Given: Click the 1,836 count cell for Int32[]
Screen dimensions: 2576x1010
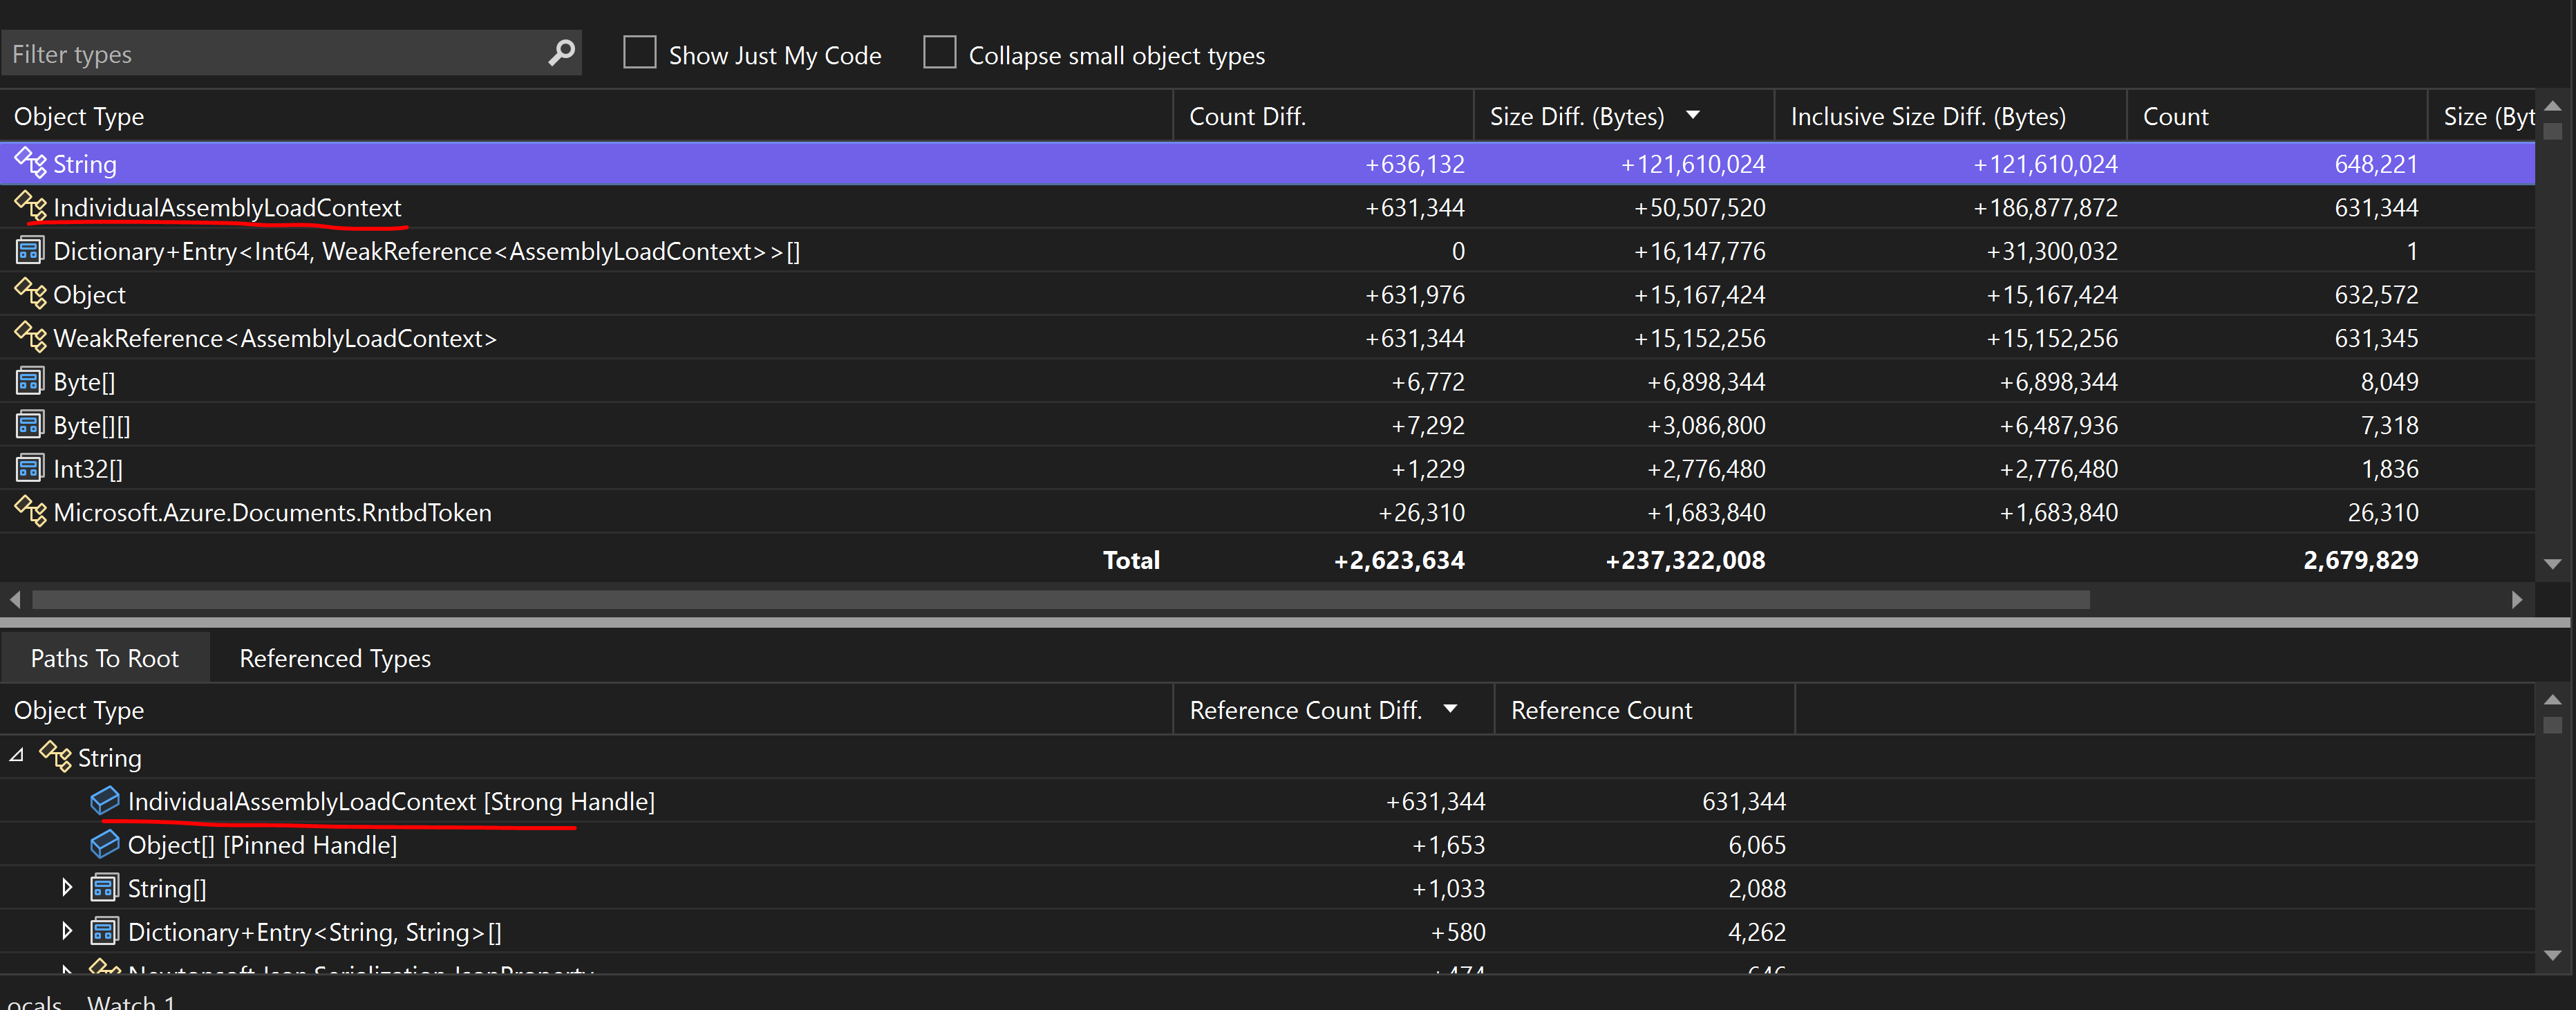Looking at the screenshot, I should coord(2389,468).
